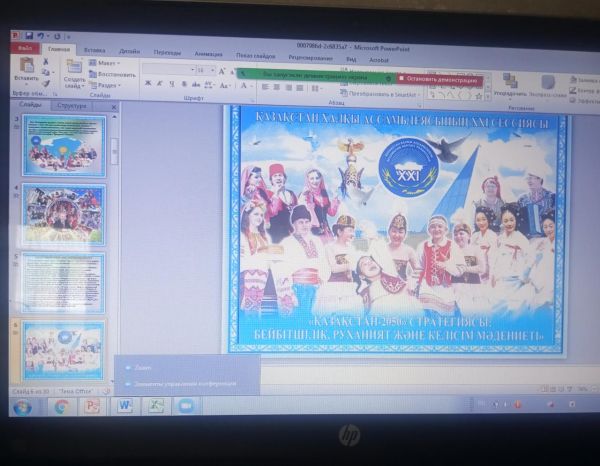Screen dimensions: 600x466
Task: Open Excel from the taskbar
Action: tap(155, 406)
